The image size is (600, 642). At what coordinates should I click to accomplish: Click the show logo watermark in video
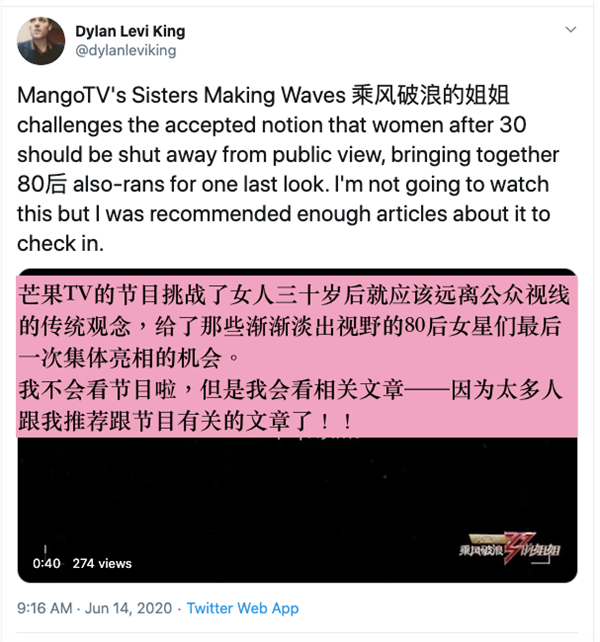pos(509,548)
